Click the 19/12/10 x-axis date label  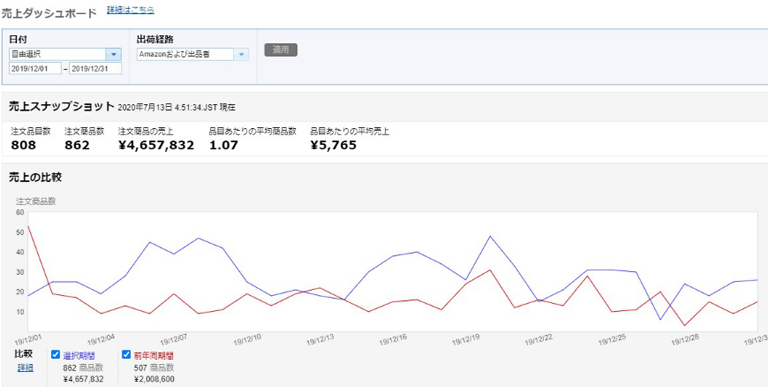(247, 340)
